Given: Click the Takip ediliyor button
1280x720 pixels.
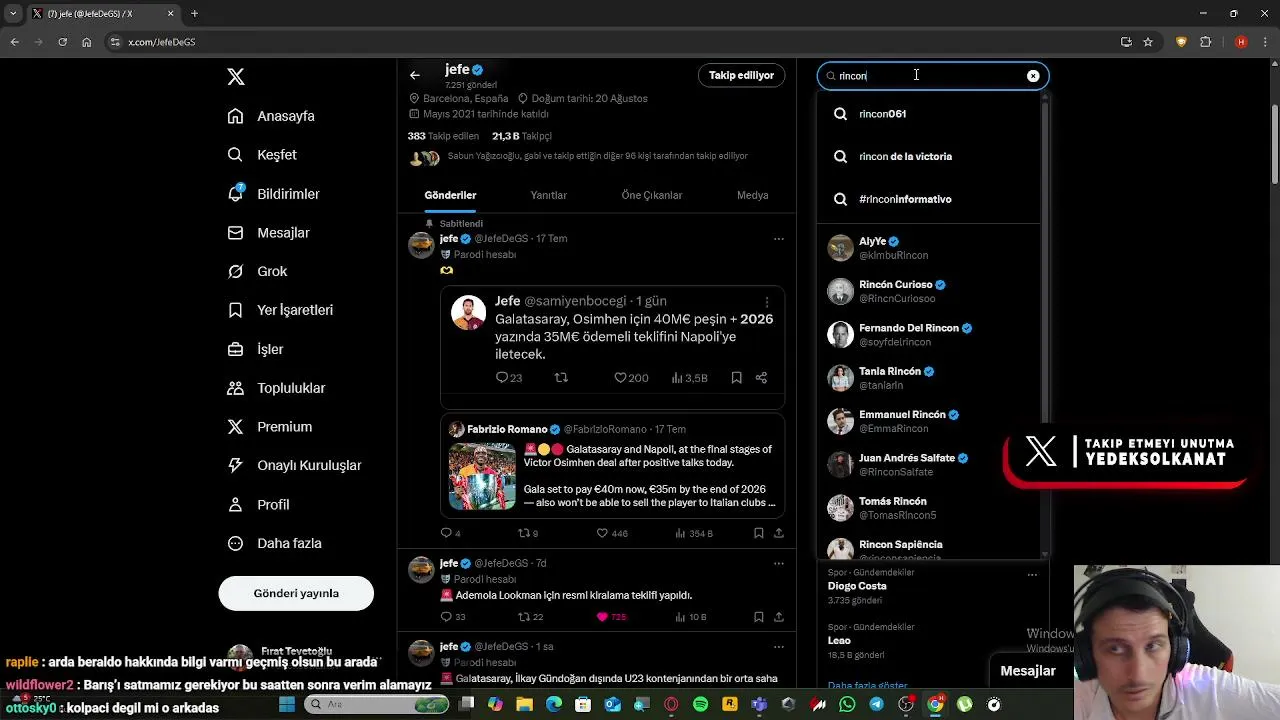Looking at the screenshot, I should pyautogui.click(x=741, y=75).
